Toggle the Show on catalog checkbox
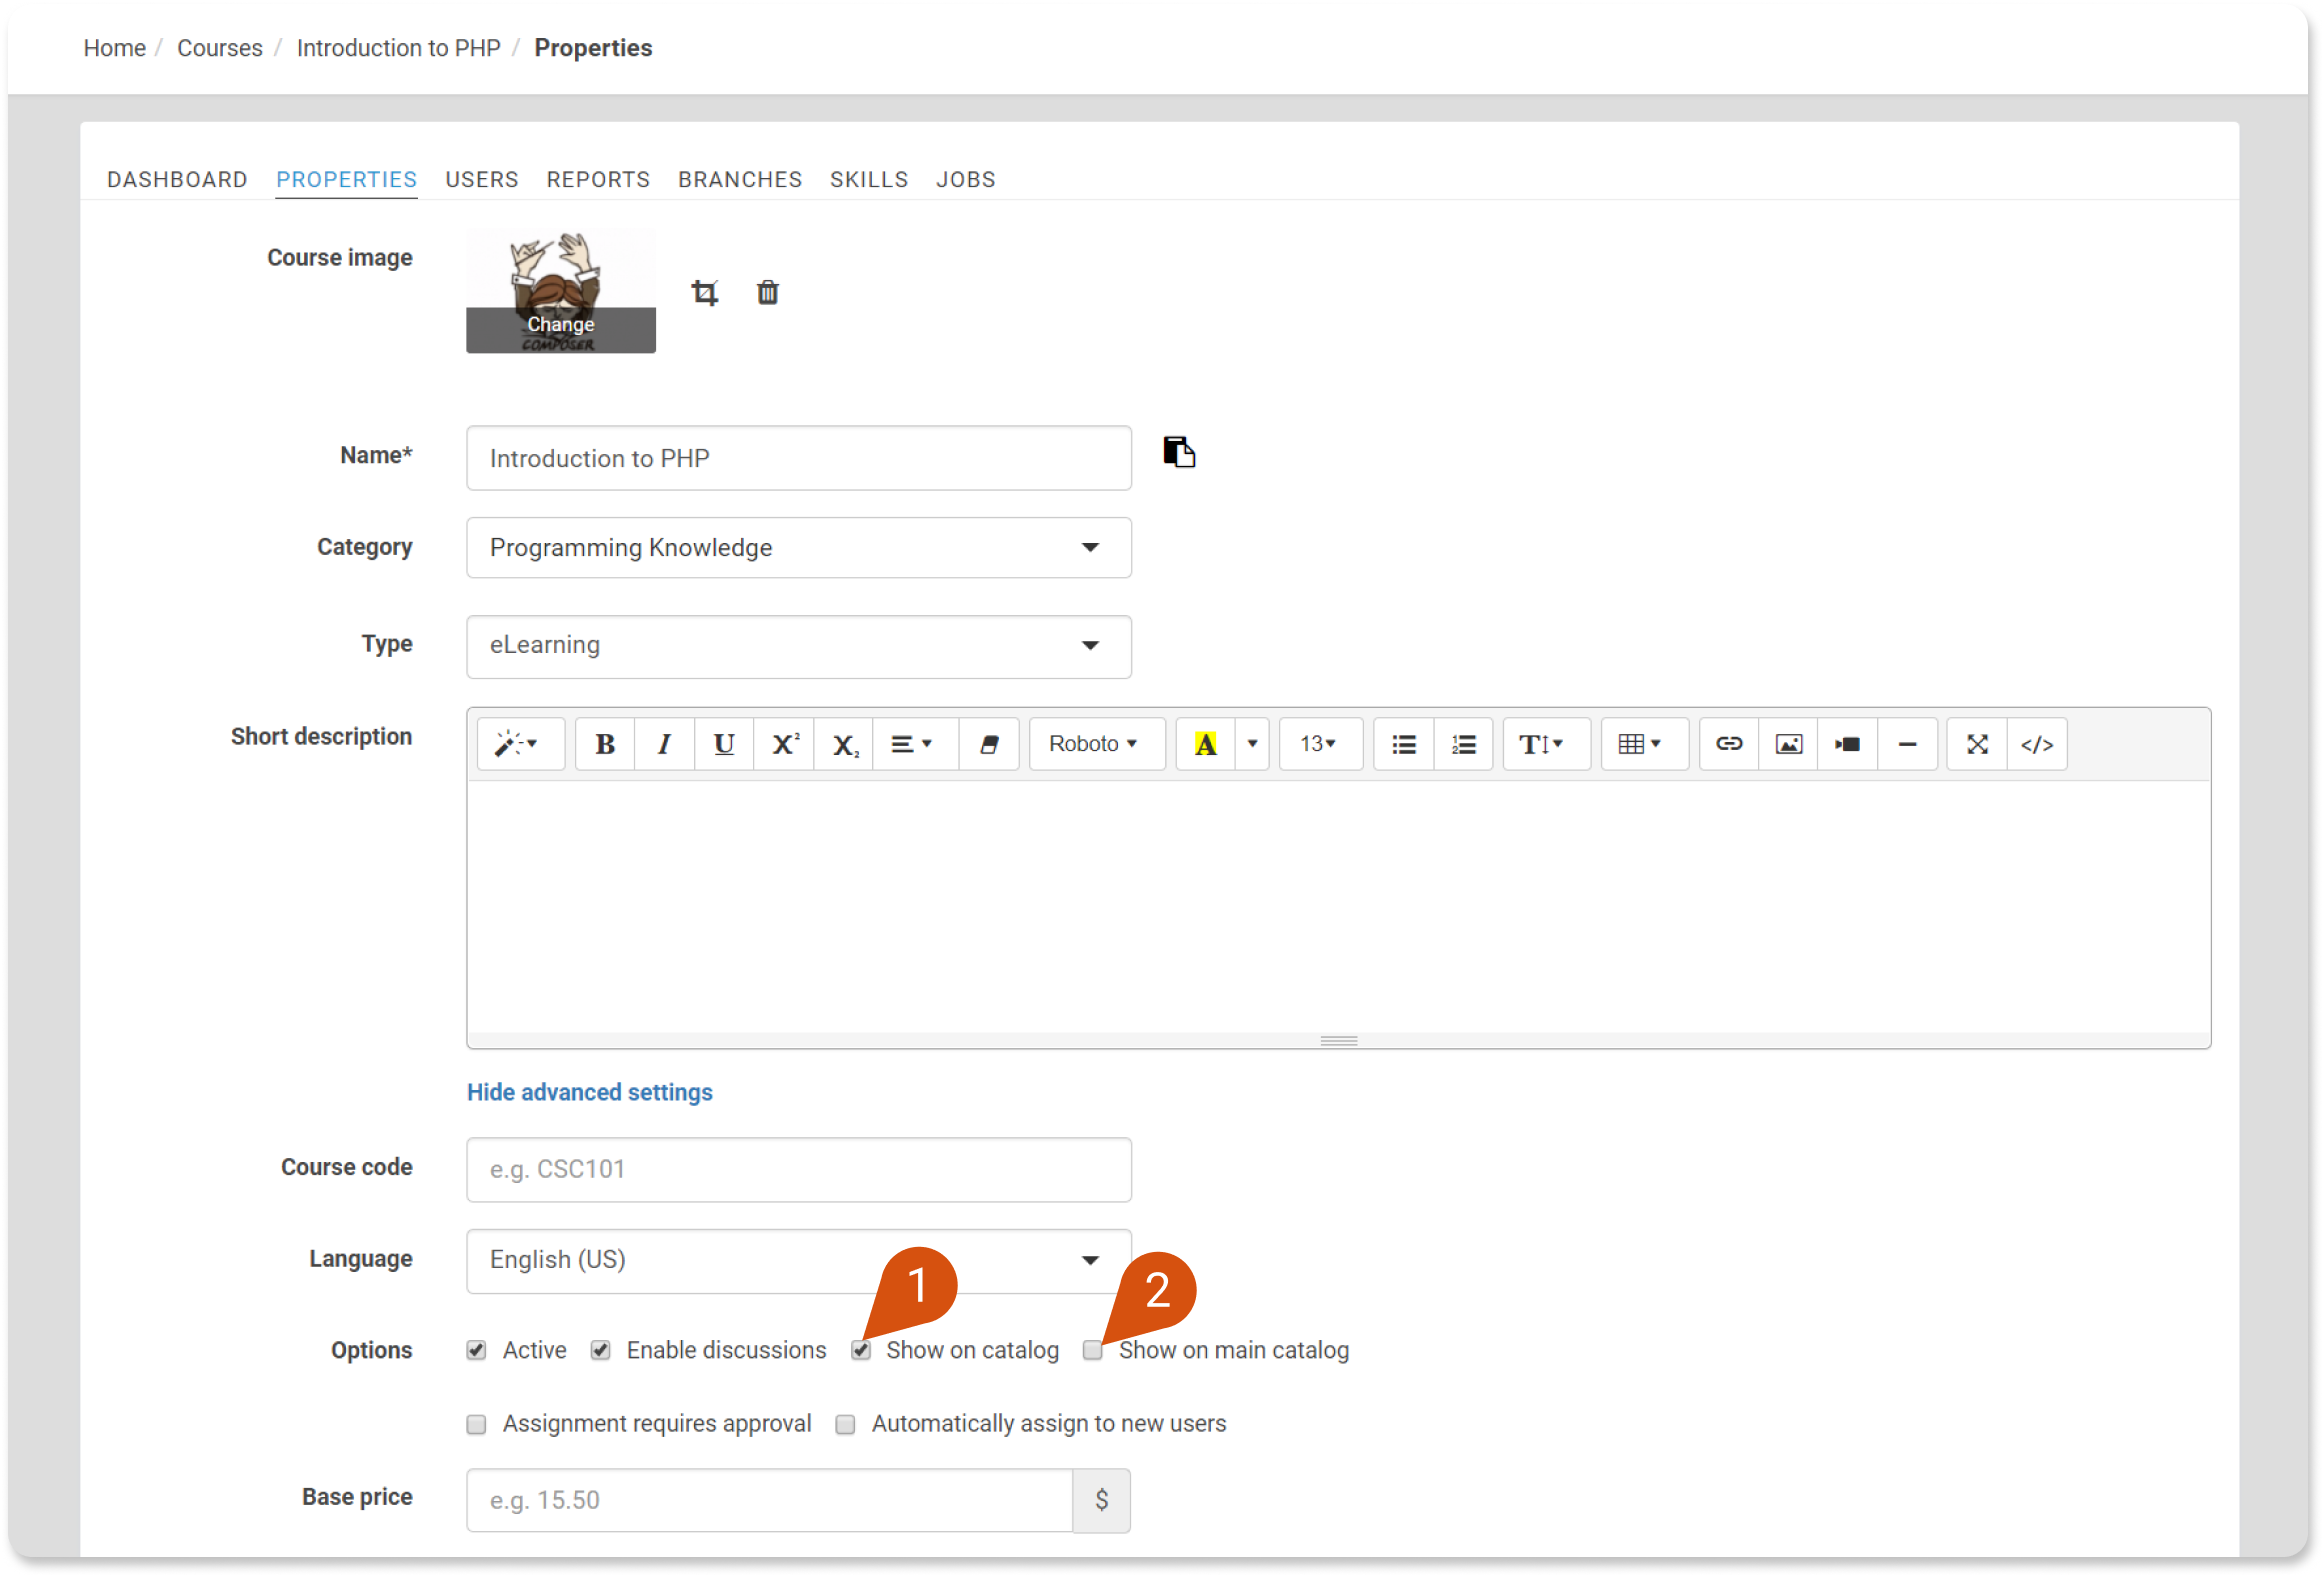 860,1351
